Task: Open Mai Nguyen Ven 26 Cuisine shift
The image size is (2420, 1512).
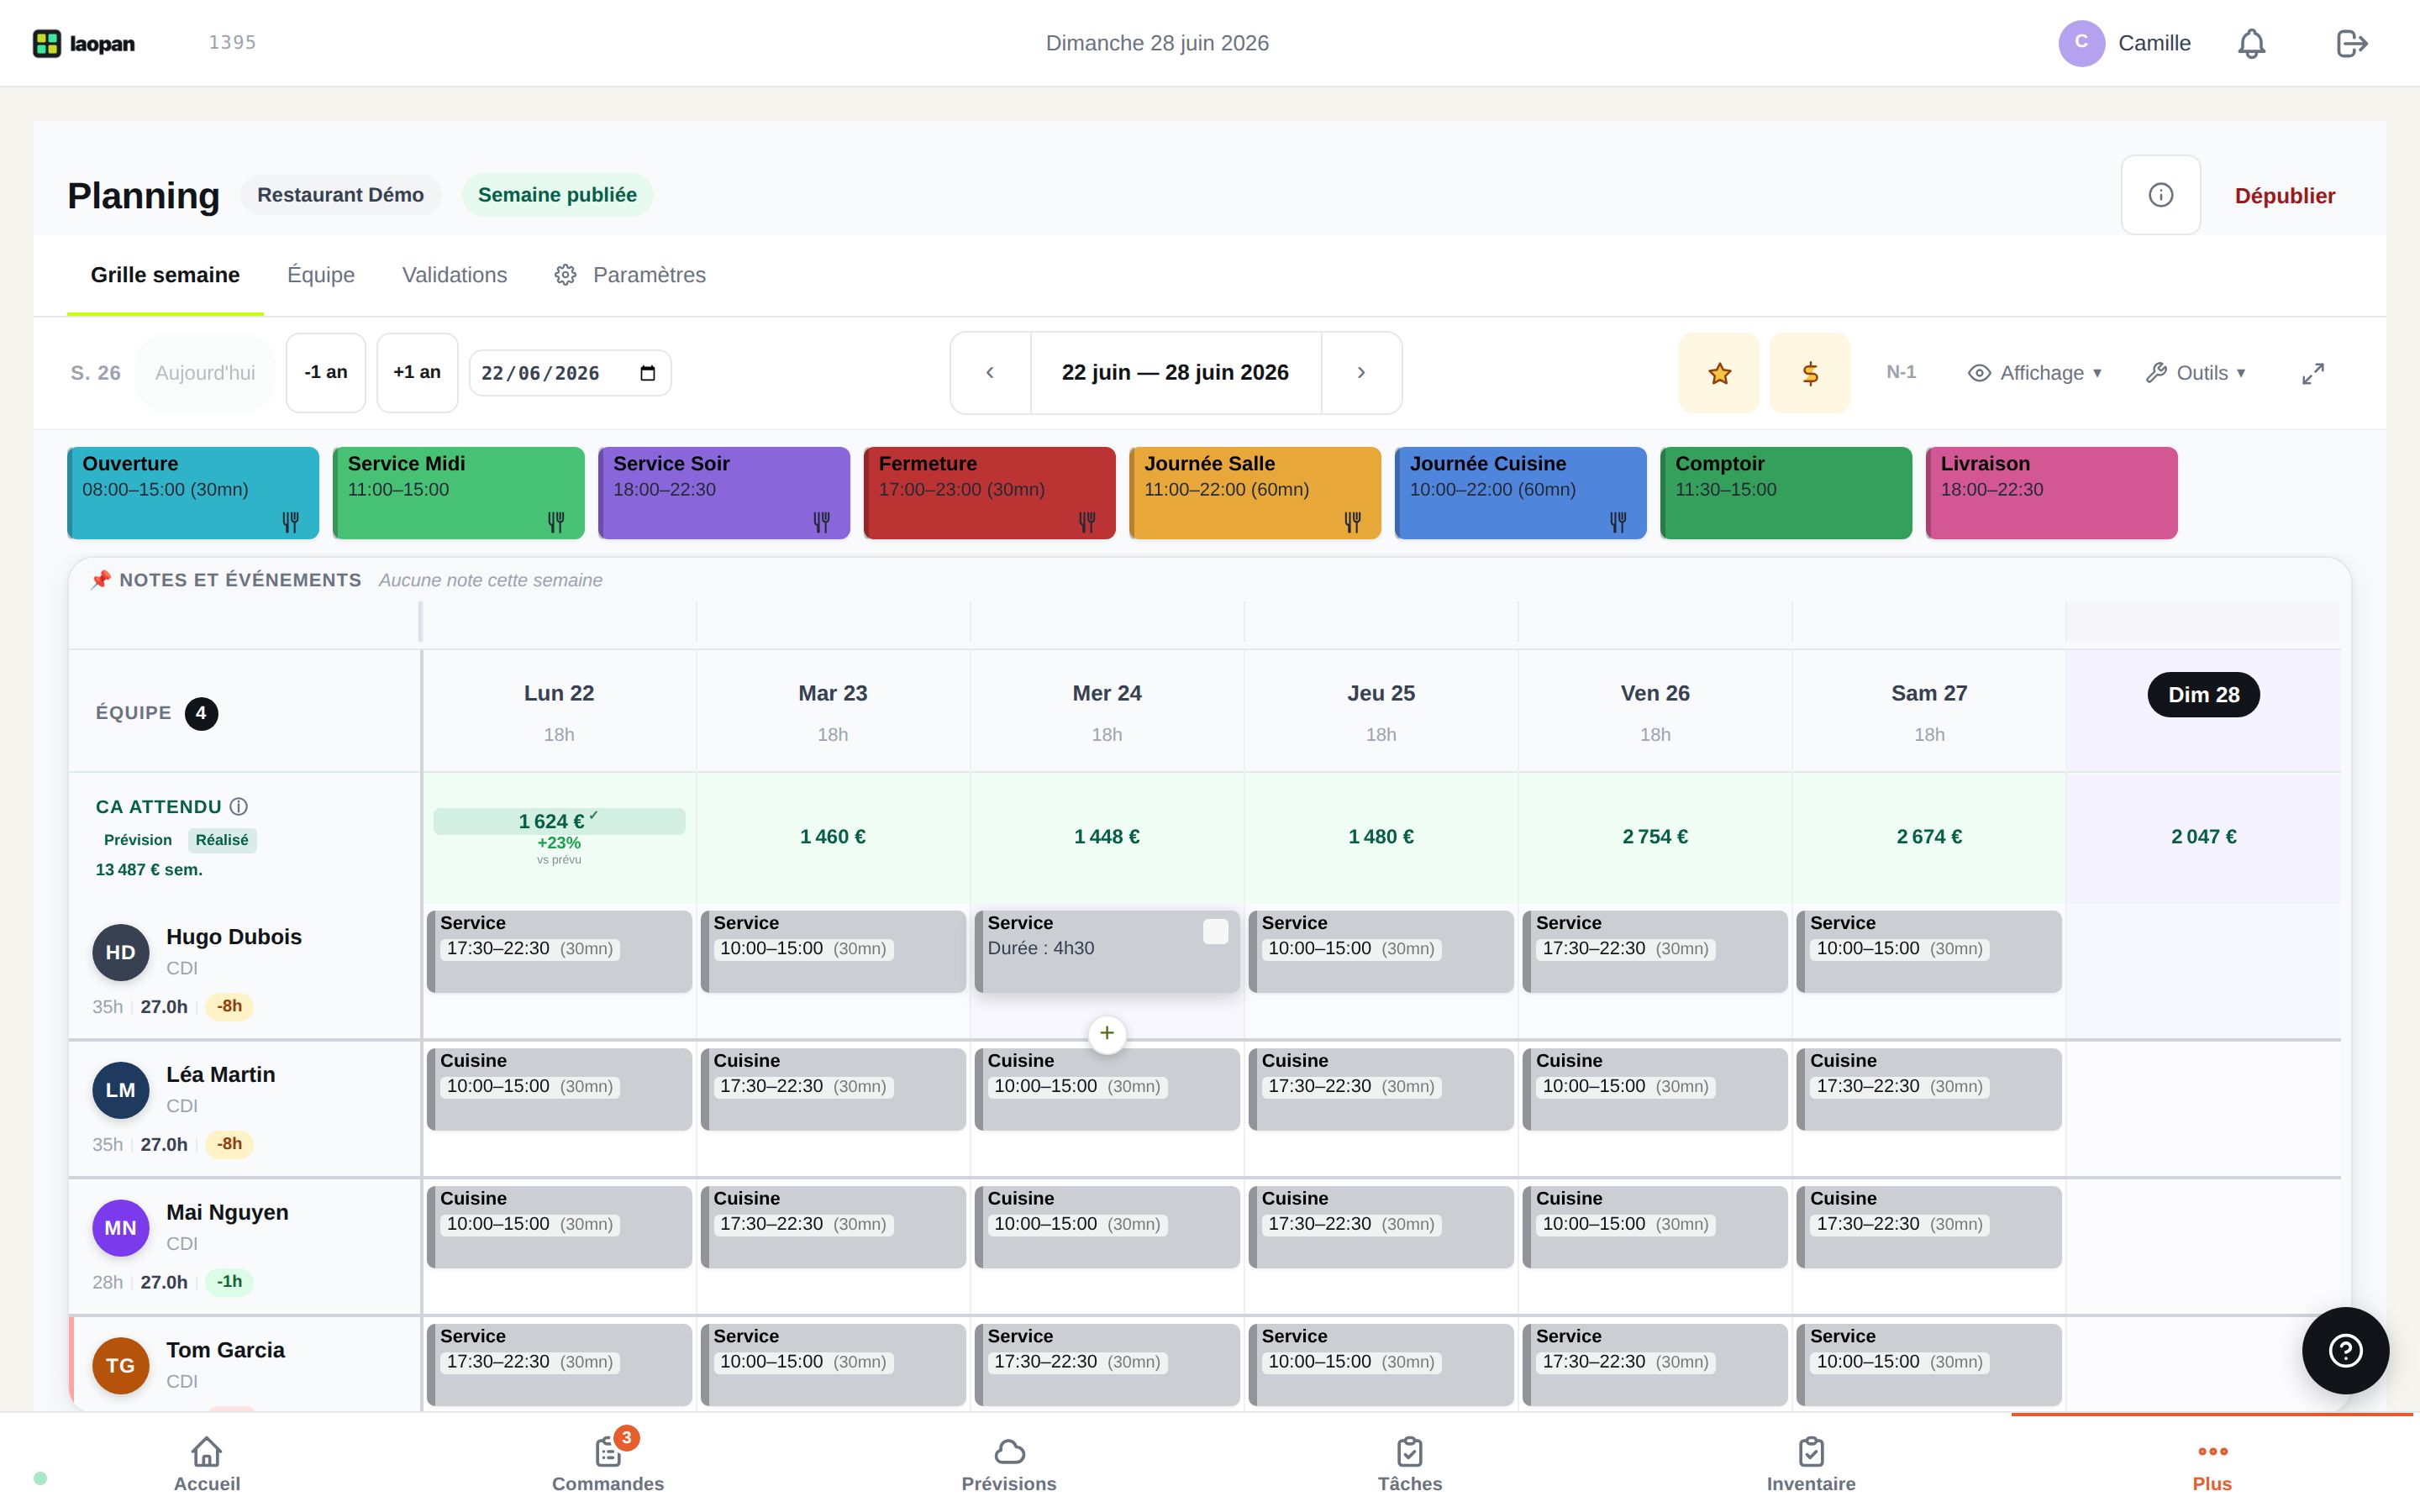Action: pyautogui.click(x=1655, y=1228)
